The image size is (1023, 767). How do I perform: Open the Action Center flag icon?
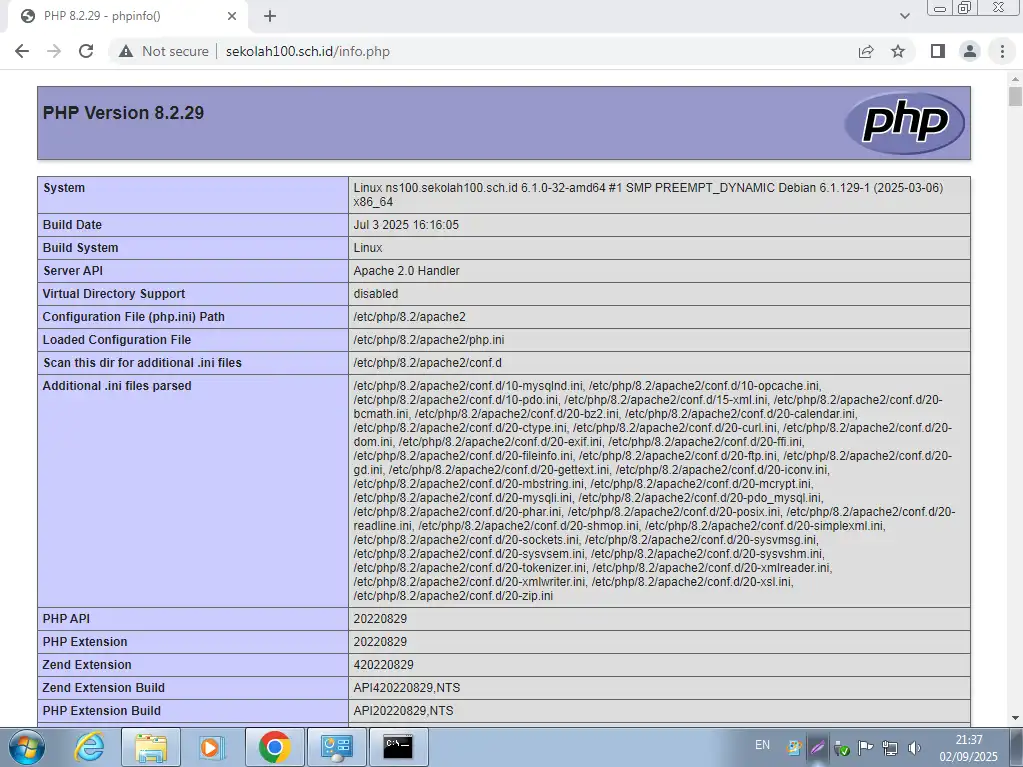[x=866, y=748]
